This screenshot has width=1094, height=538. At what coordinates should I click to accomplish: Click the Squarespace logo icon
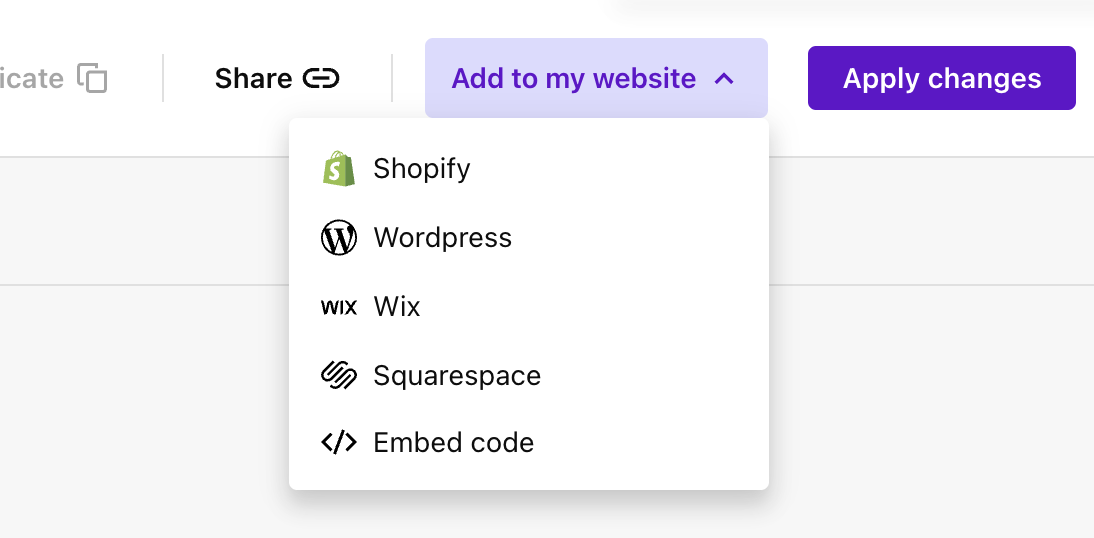(339, 375)
